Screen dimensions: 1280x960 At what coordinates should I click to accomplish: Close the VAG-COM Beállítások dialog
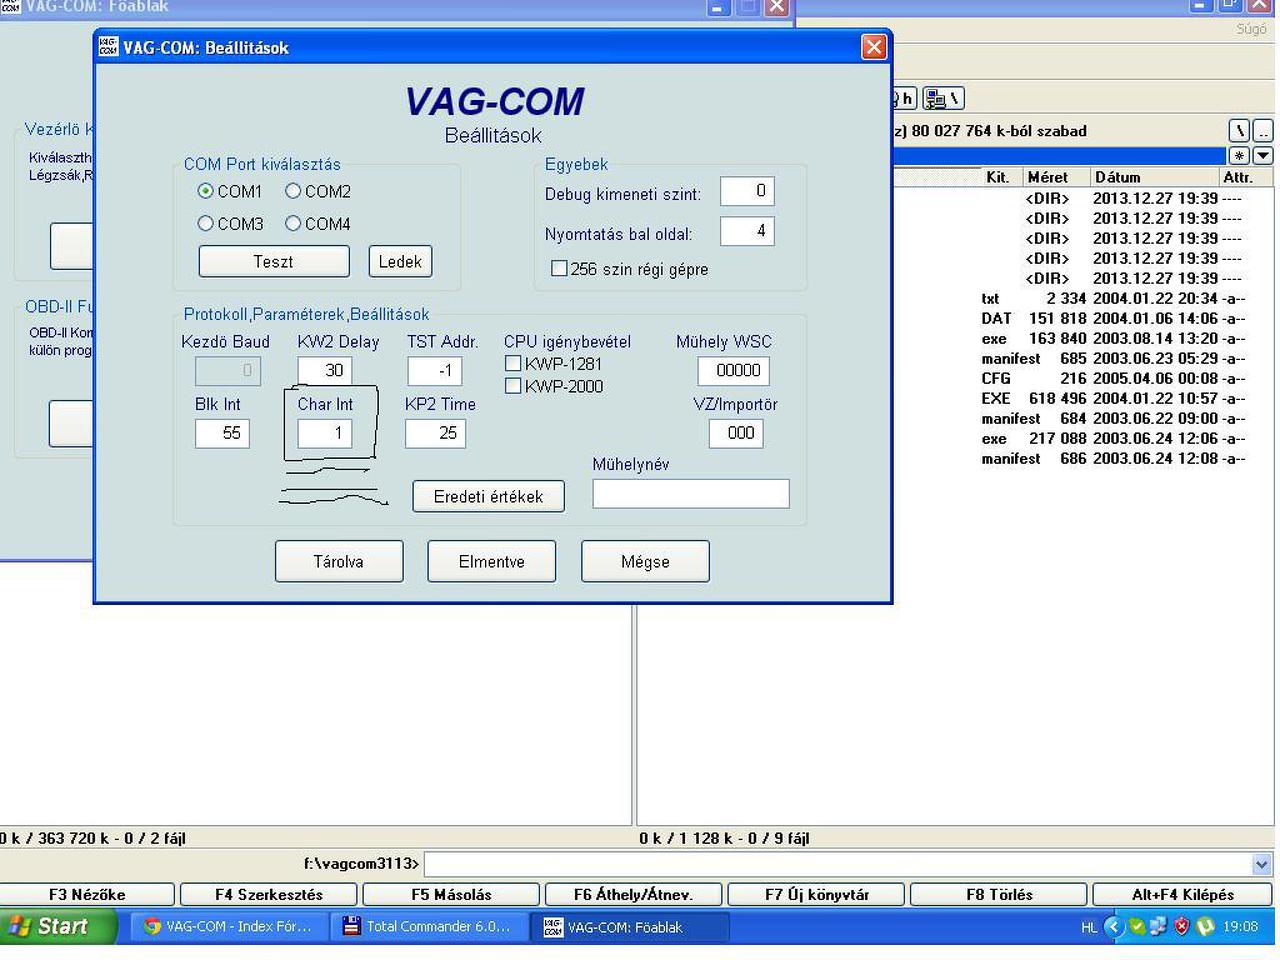coord(874,47)
